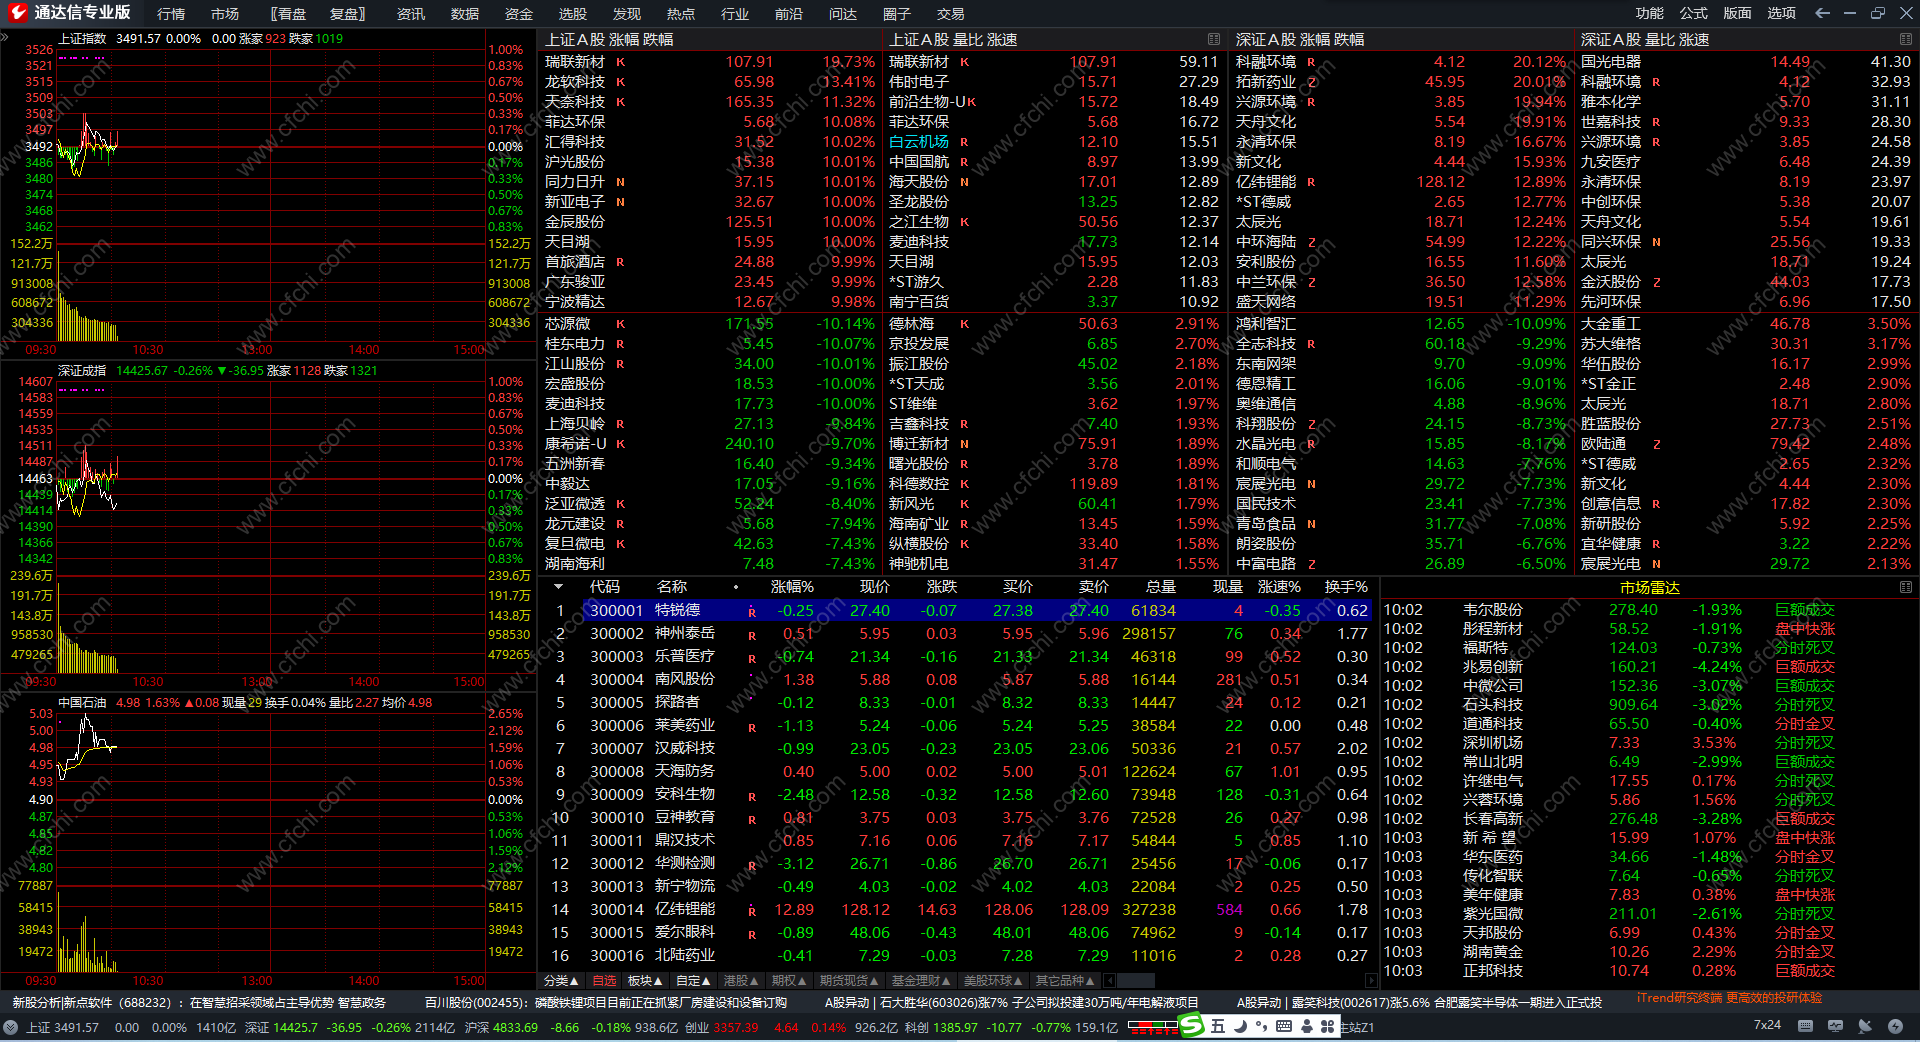Open the 选股 menu
Screen dimensions: 1920x1042
point(573,14)
